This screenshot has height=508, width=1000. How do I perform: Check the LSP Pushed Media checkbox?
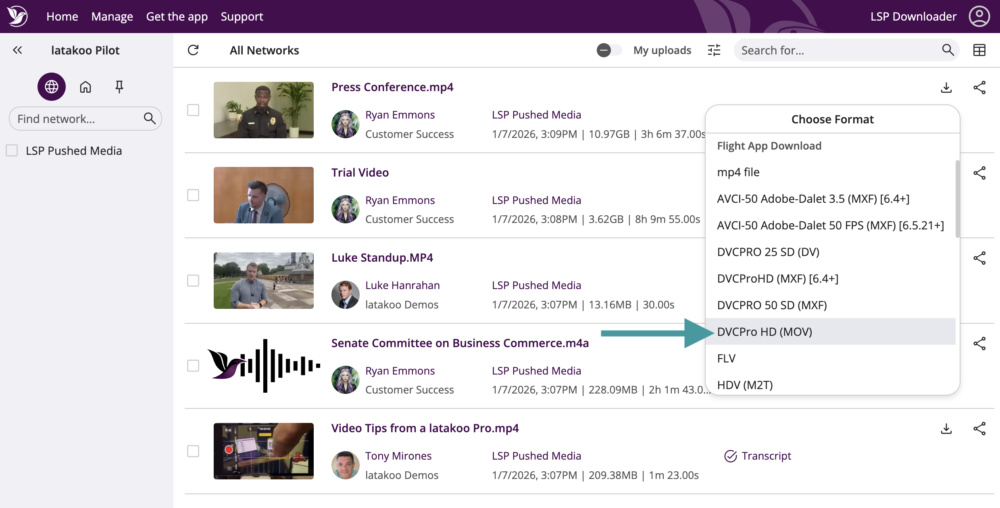point(12,151)
